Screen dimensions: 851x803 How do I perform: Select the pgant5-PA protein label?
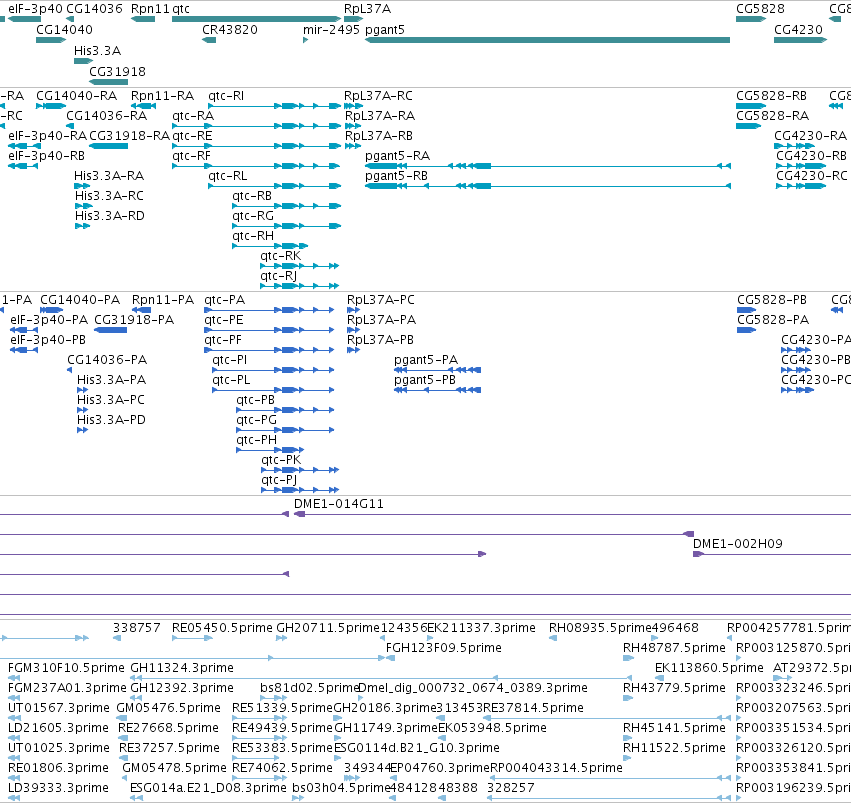pyautogui.click(x=426, y=360)
